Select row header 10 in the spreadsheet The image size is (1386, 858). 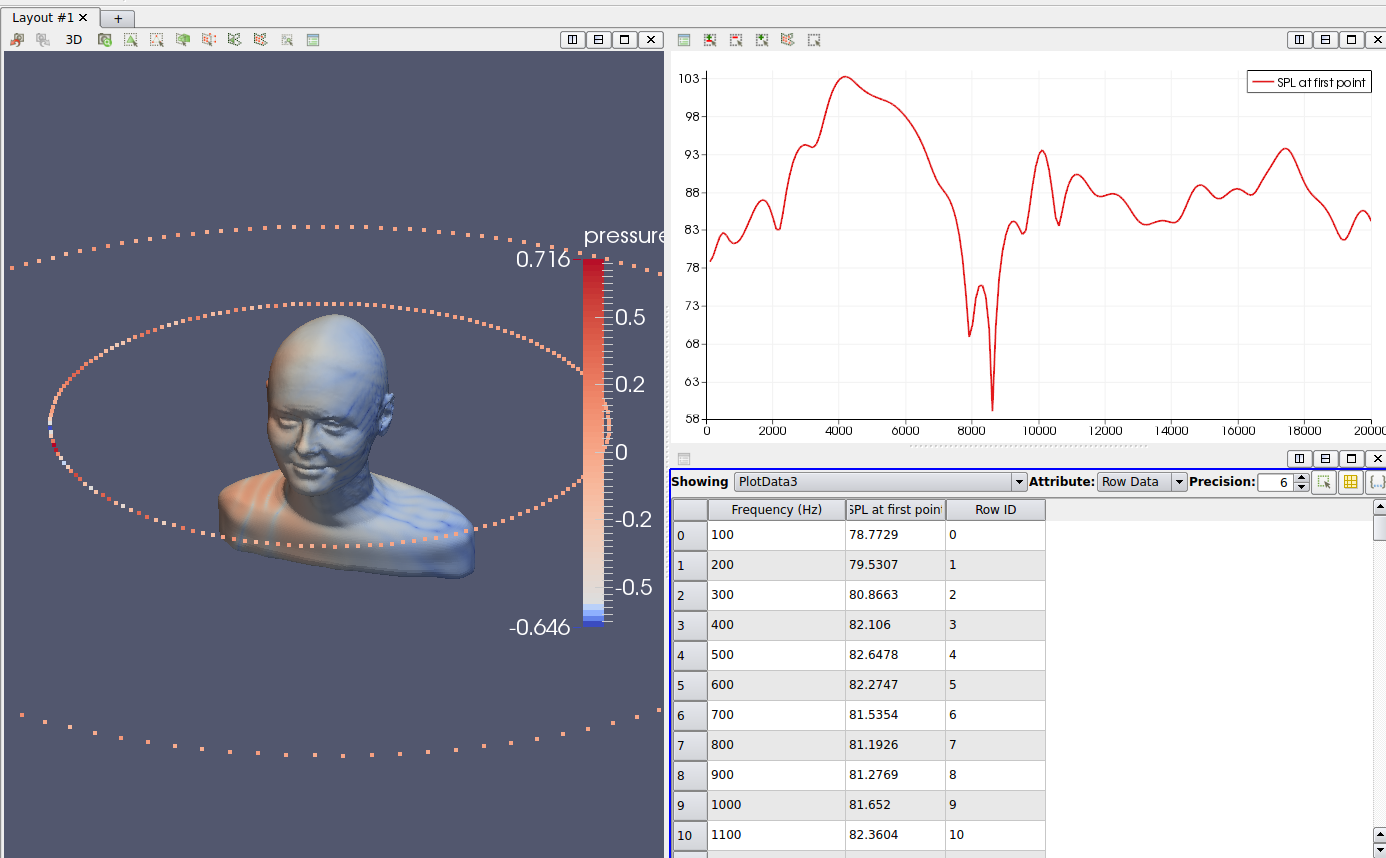(690, 835)
